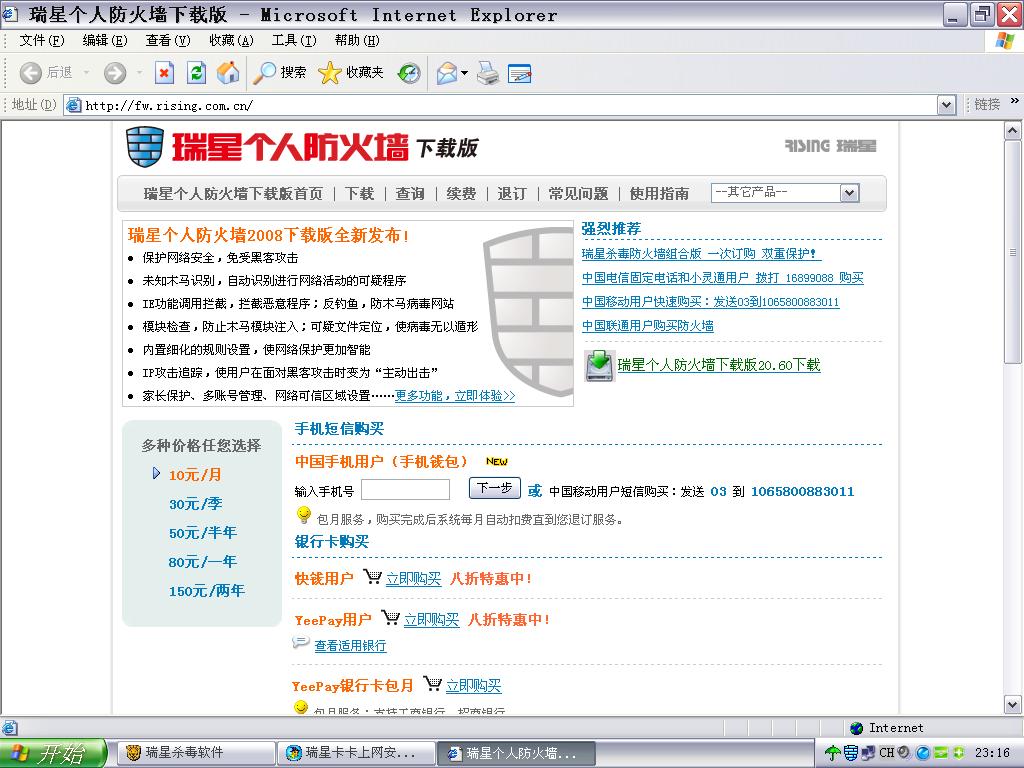Click the Print toolbar icon
Image resolution: width=1024 pixels, height=768 pixels.
pos(488,72)
